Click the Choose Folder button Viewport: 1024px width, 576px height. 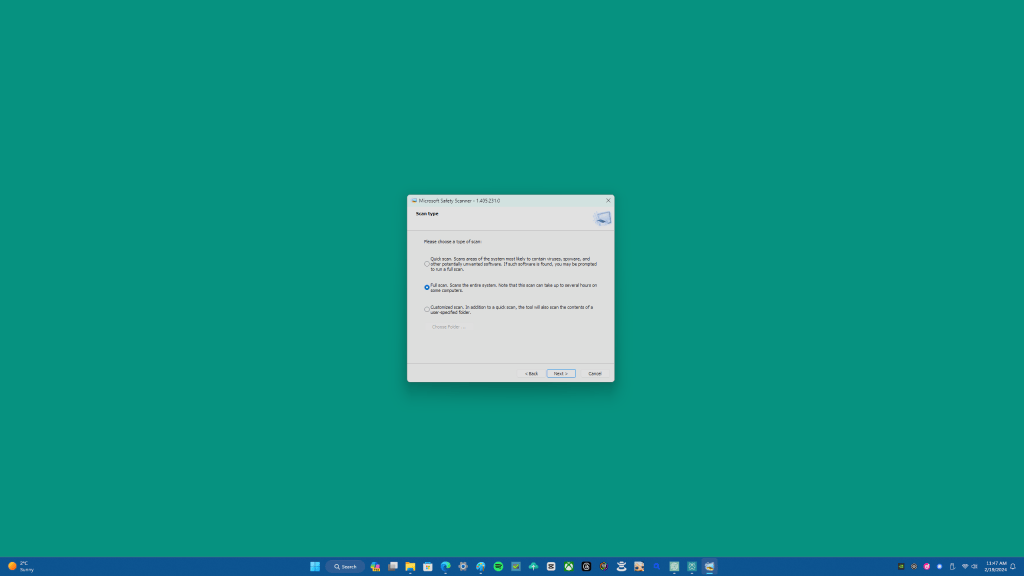pyautogui.click(x=446, y=327)
